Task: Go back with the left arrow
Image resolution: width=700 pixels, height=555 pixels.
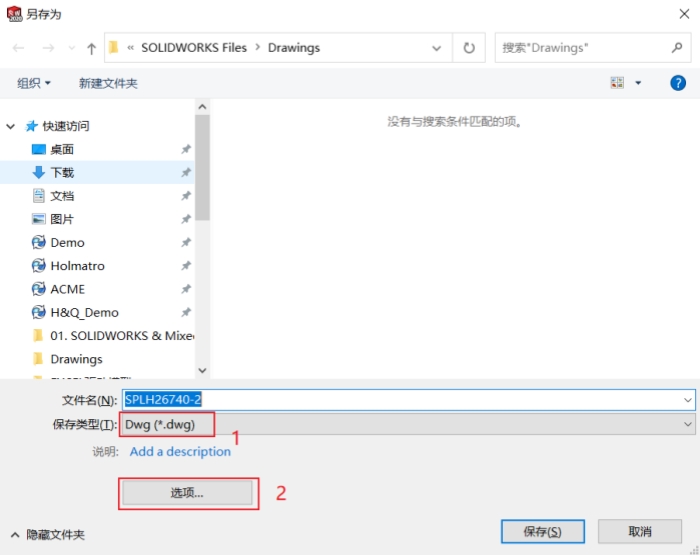Action: [18, 48]
